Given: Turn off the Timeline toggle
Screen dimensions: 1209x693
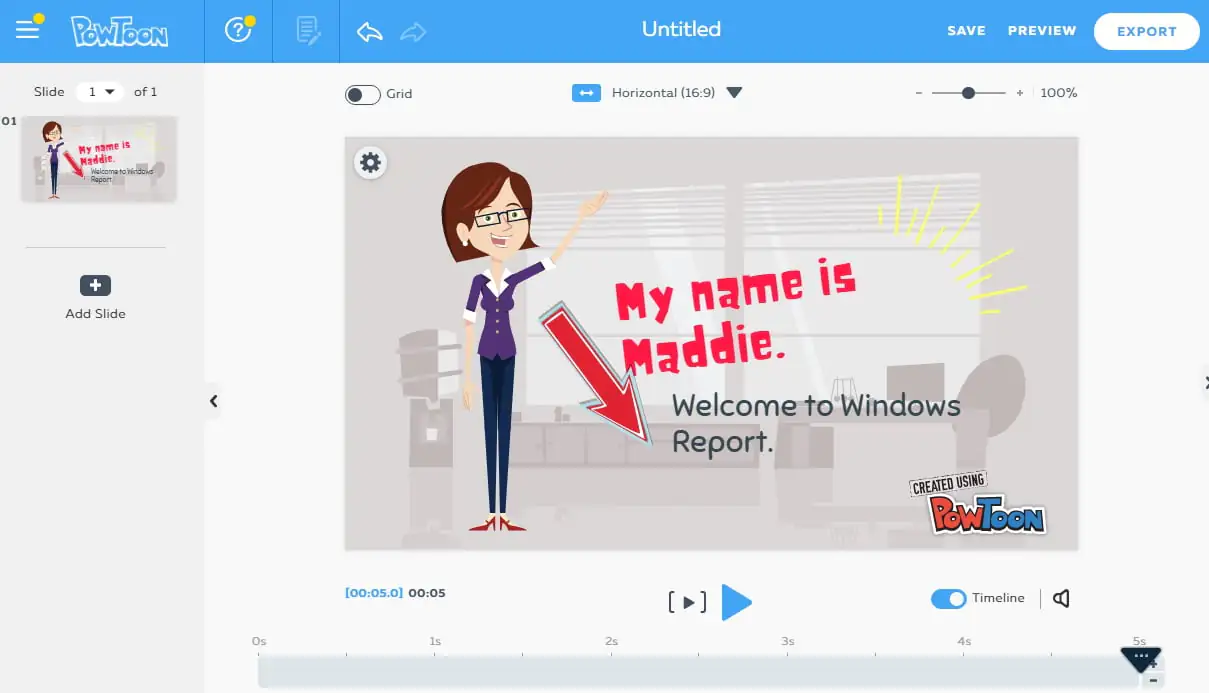Looking at the screenshot, I should pos(949,598).
